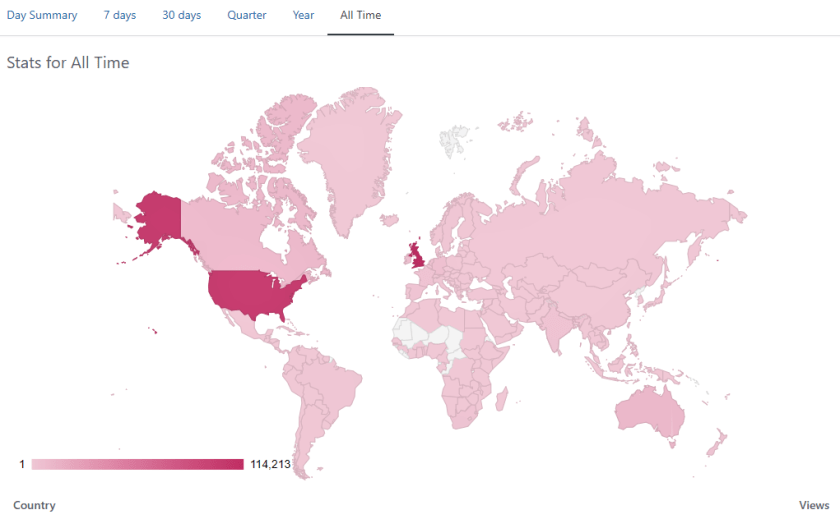Click the Views column header

click(x=813, y=505)
